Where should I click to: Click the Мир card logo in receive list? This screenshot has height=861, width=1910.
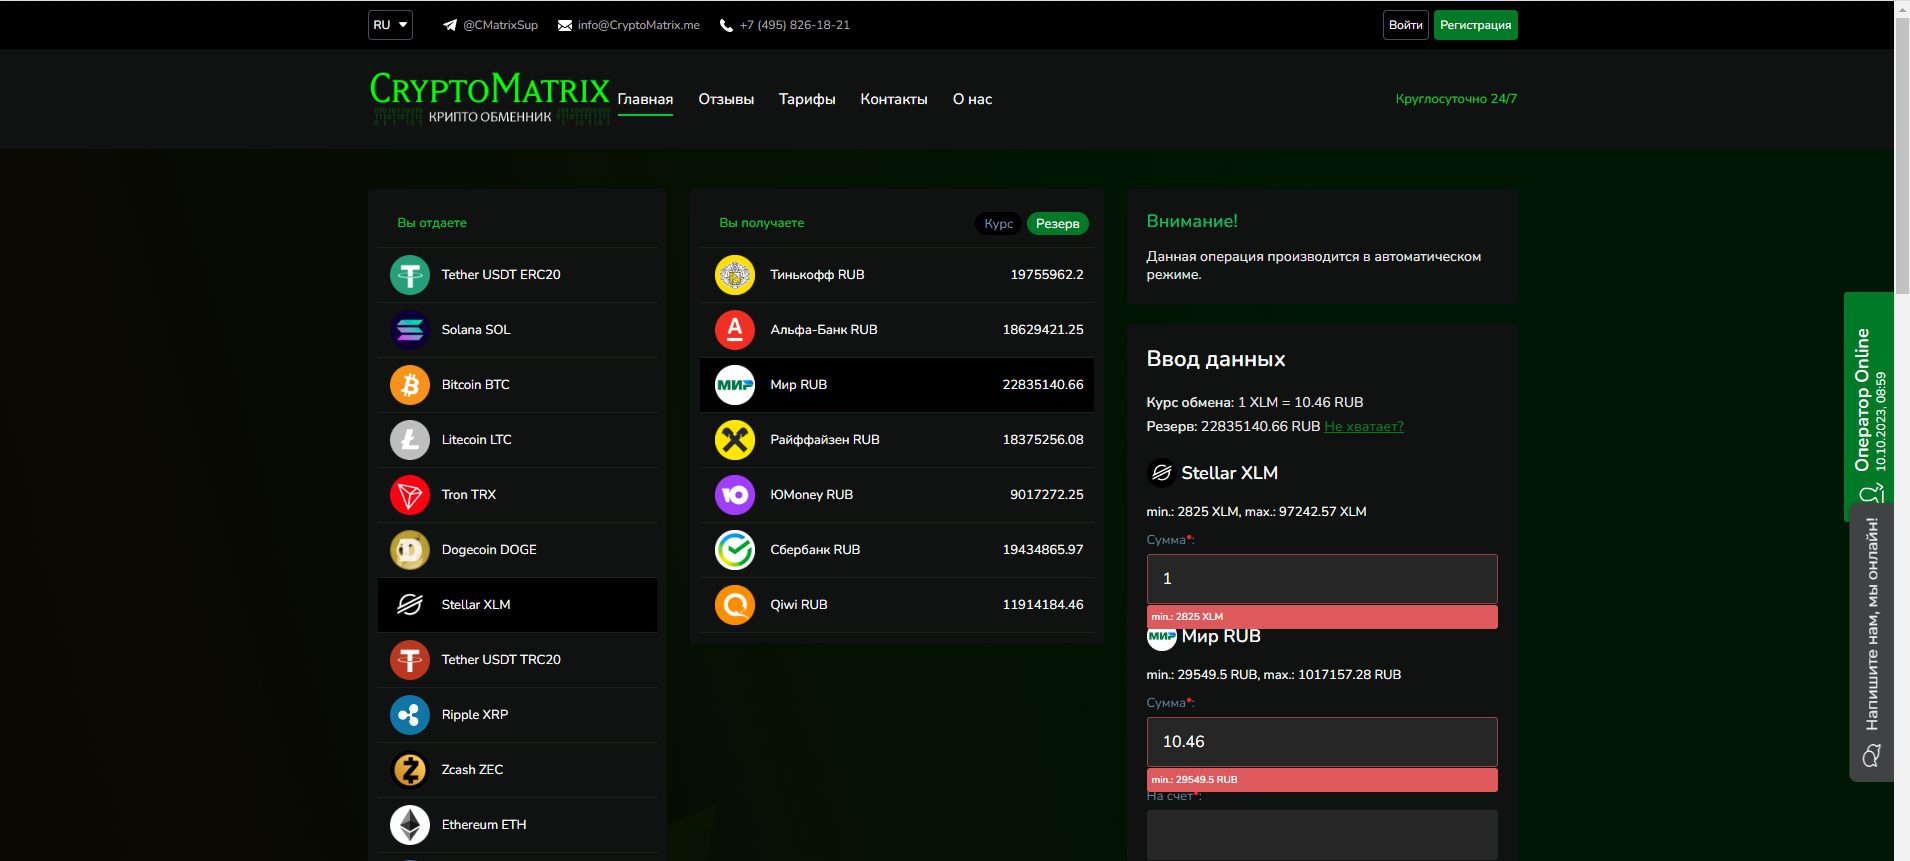click(735, 385)
